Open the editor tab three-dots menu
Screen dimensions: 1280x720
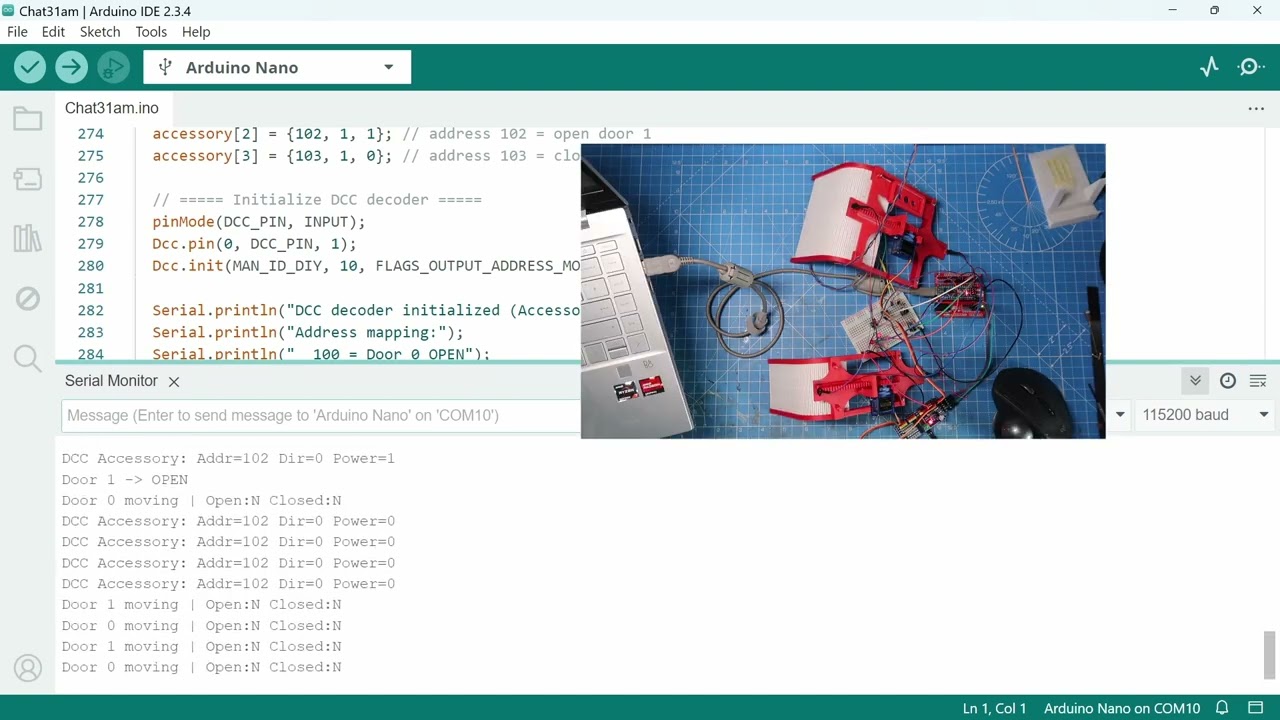[x=1256, y=108]
